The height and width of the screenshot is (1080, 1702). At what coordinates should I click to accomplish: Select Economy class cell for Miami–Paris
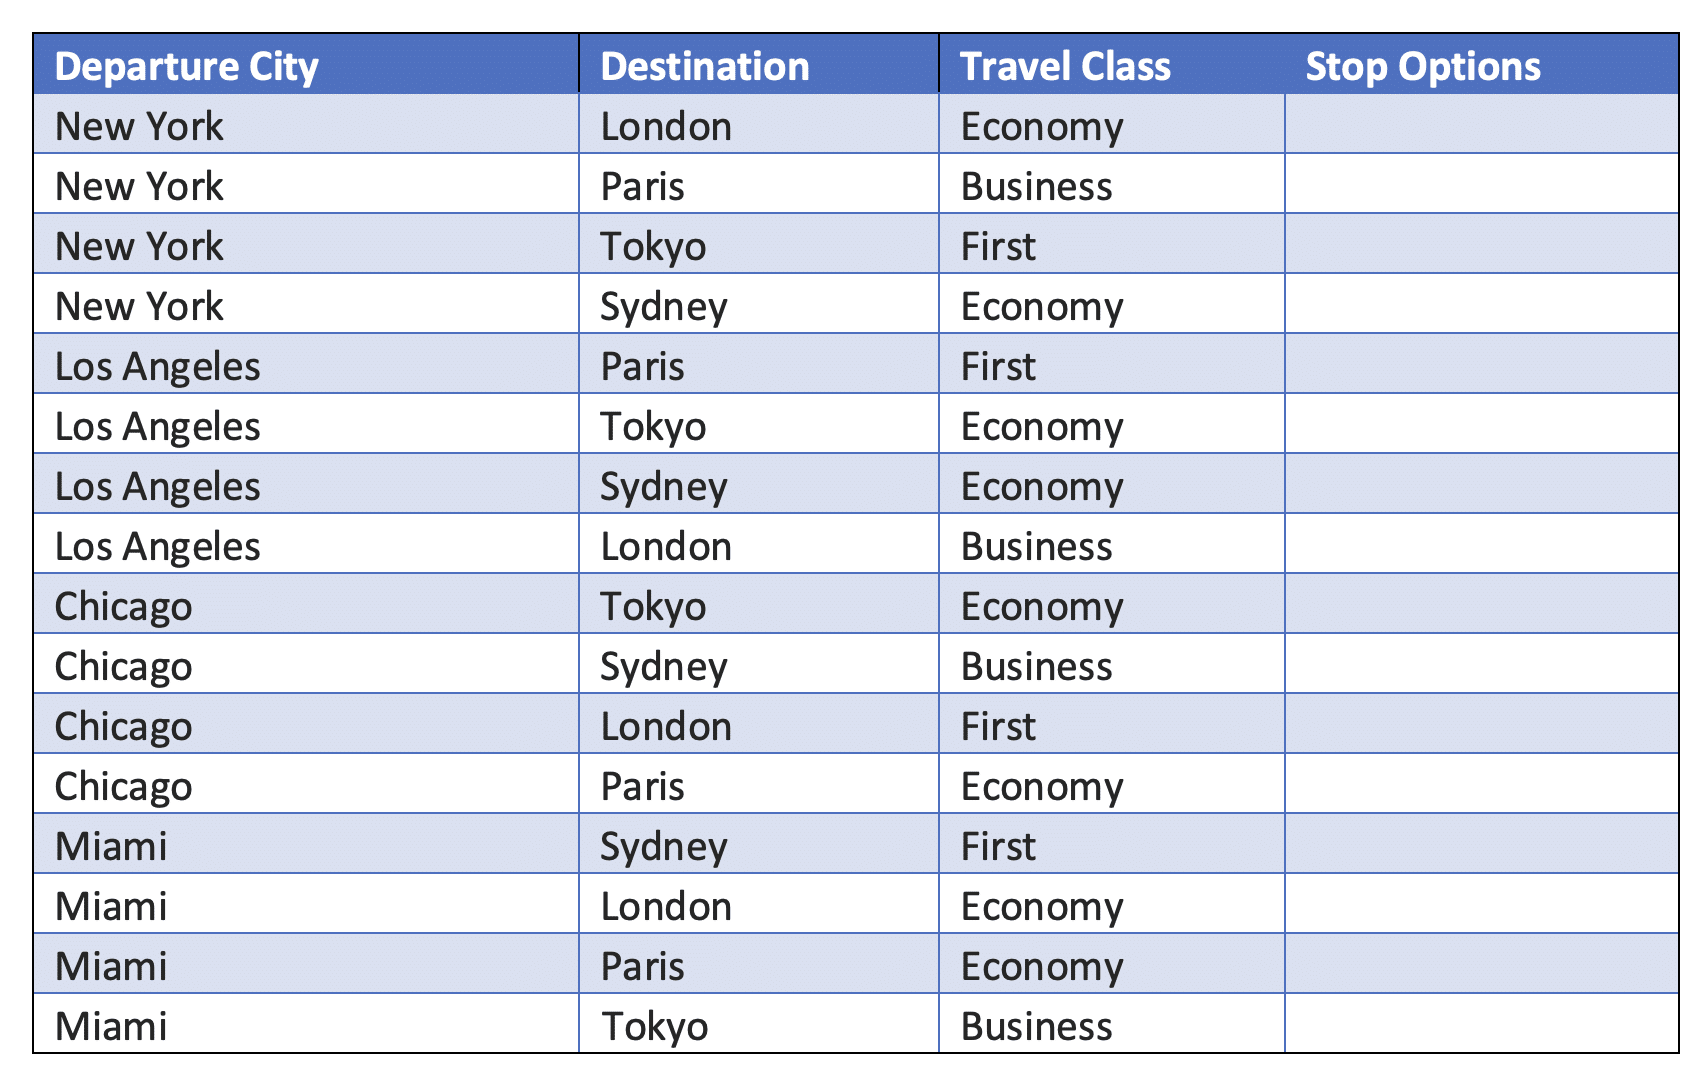[x=1042, y=966]
